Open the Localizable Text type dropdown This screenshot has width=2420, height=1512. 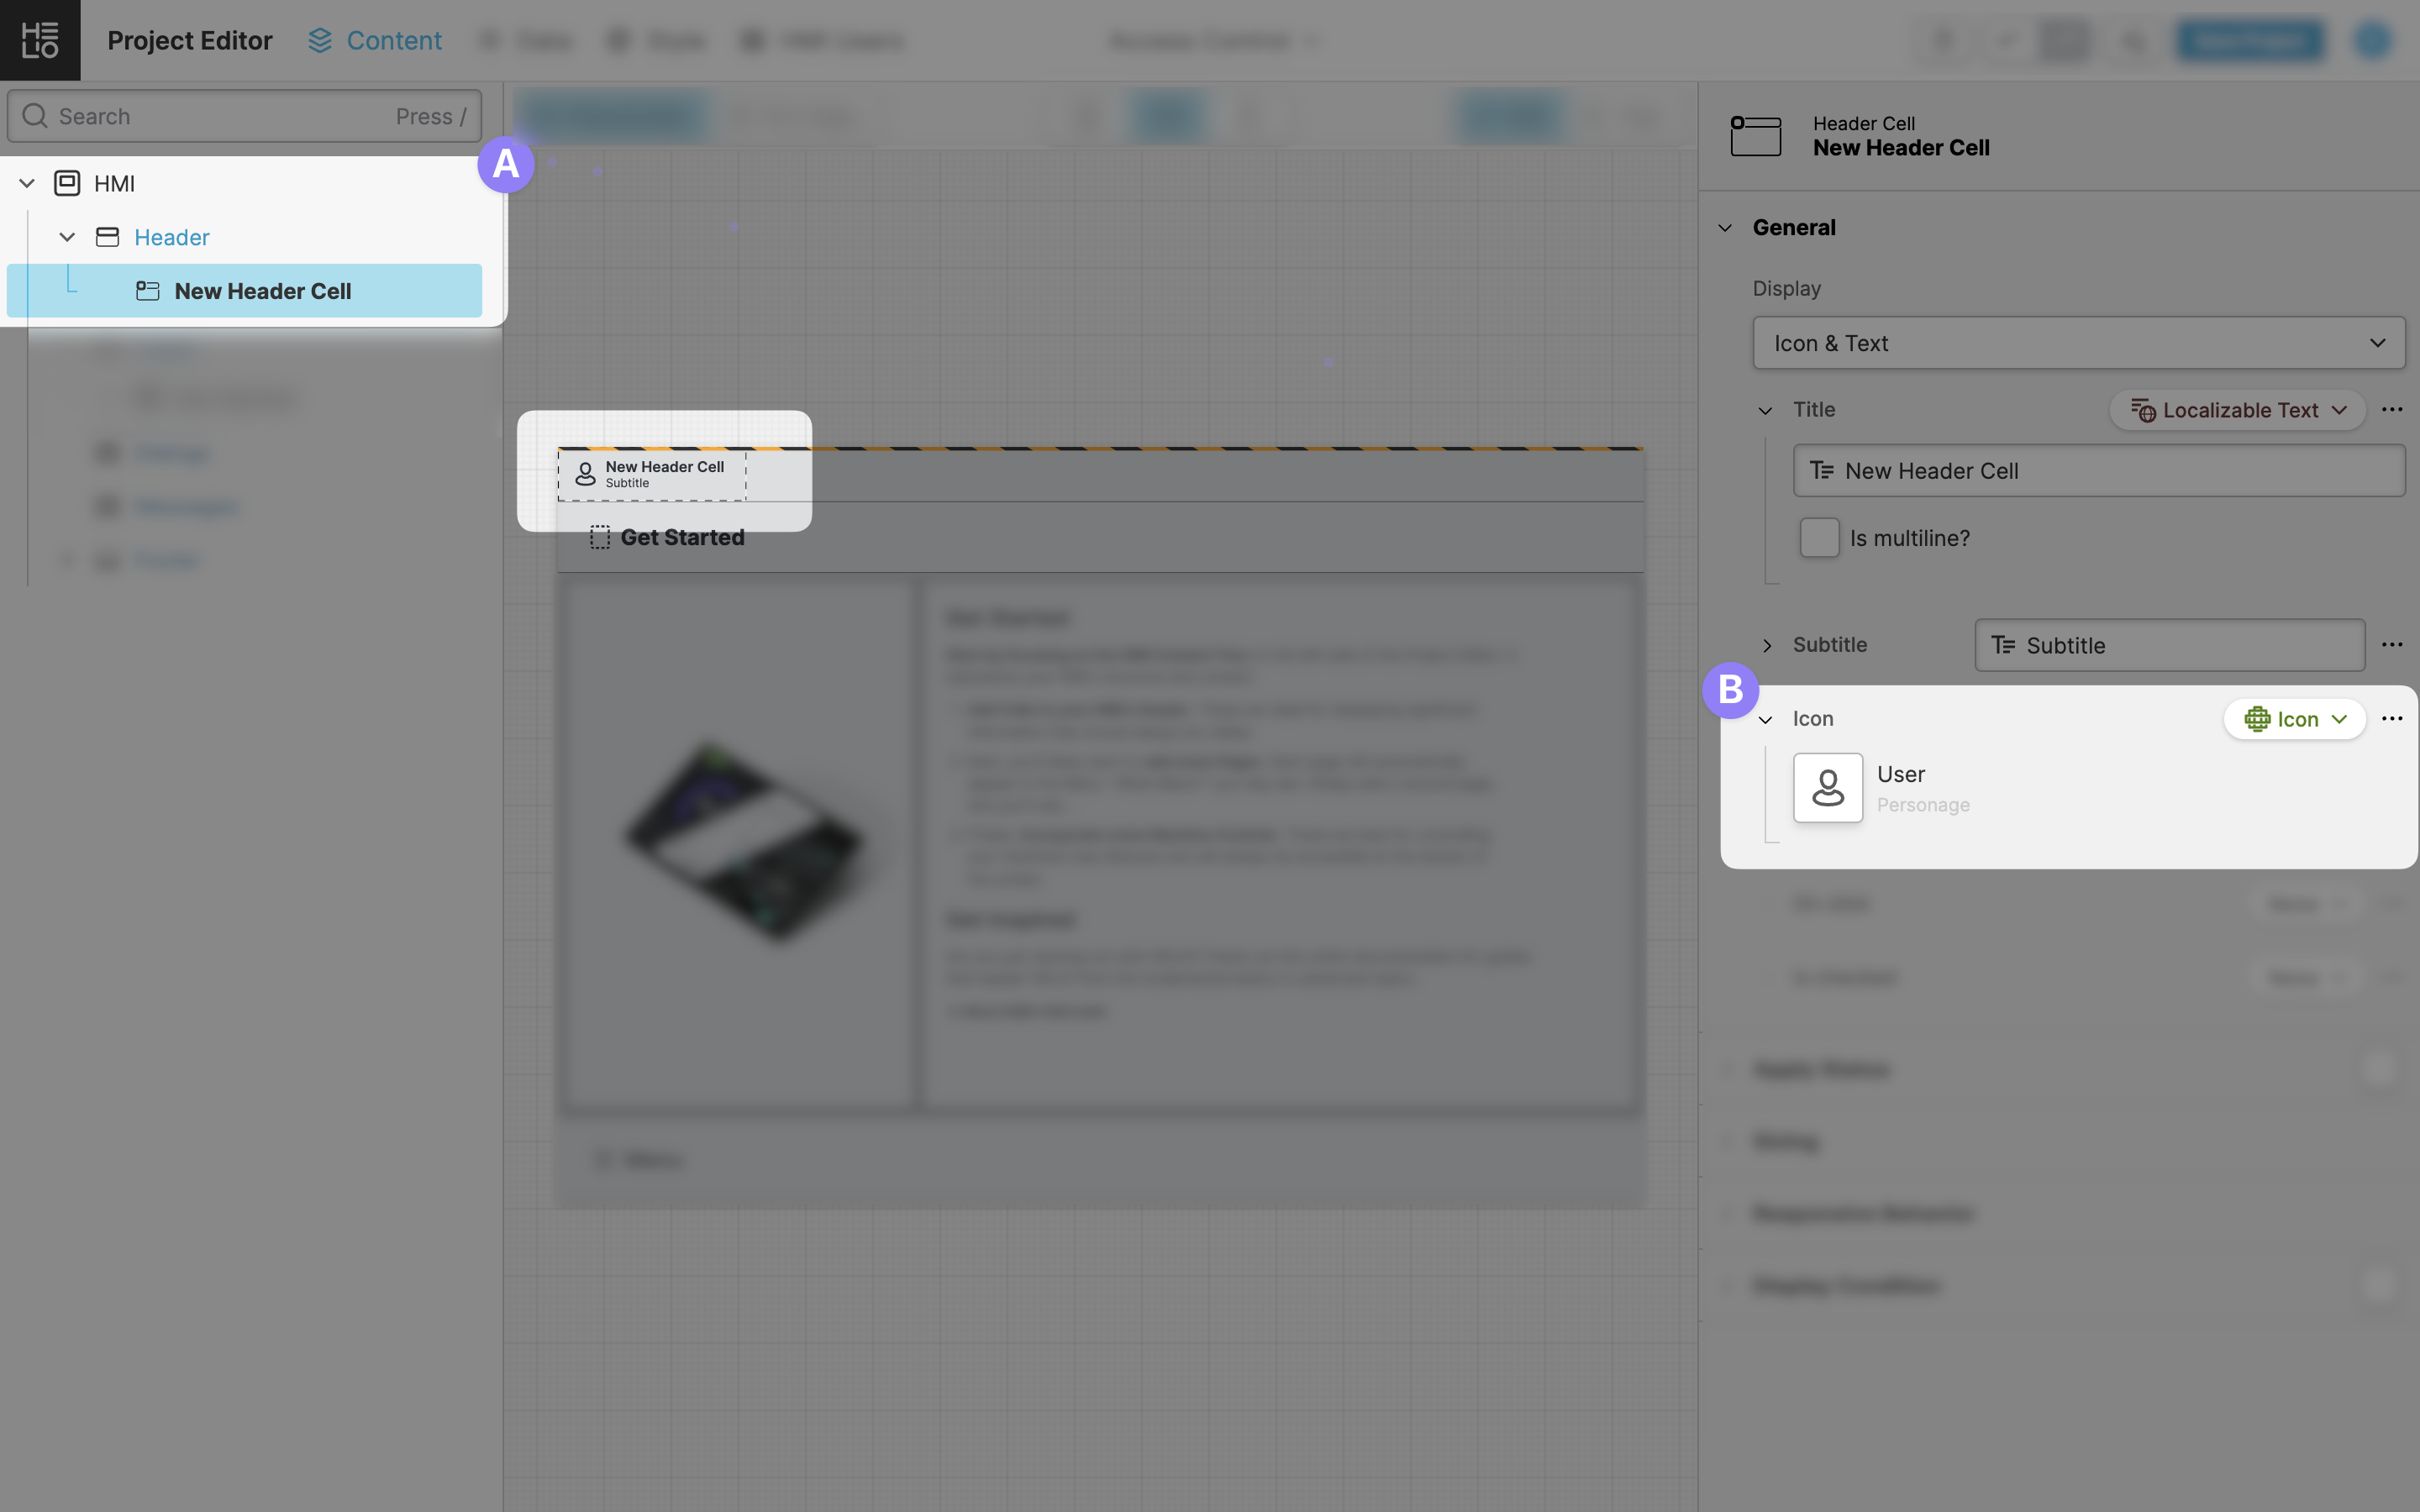point(2237,410)
